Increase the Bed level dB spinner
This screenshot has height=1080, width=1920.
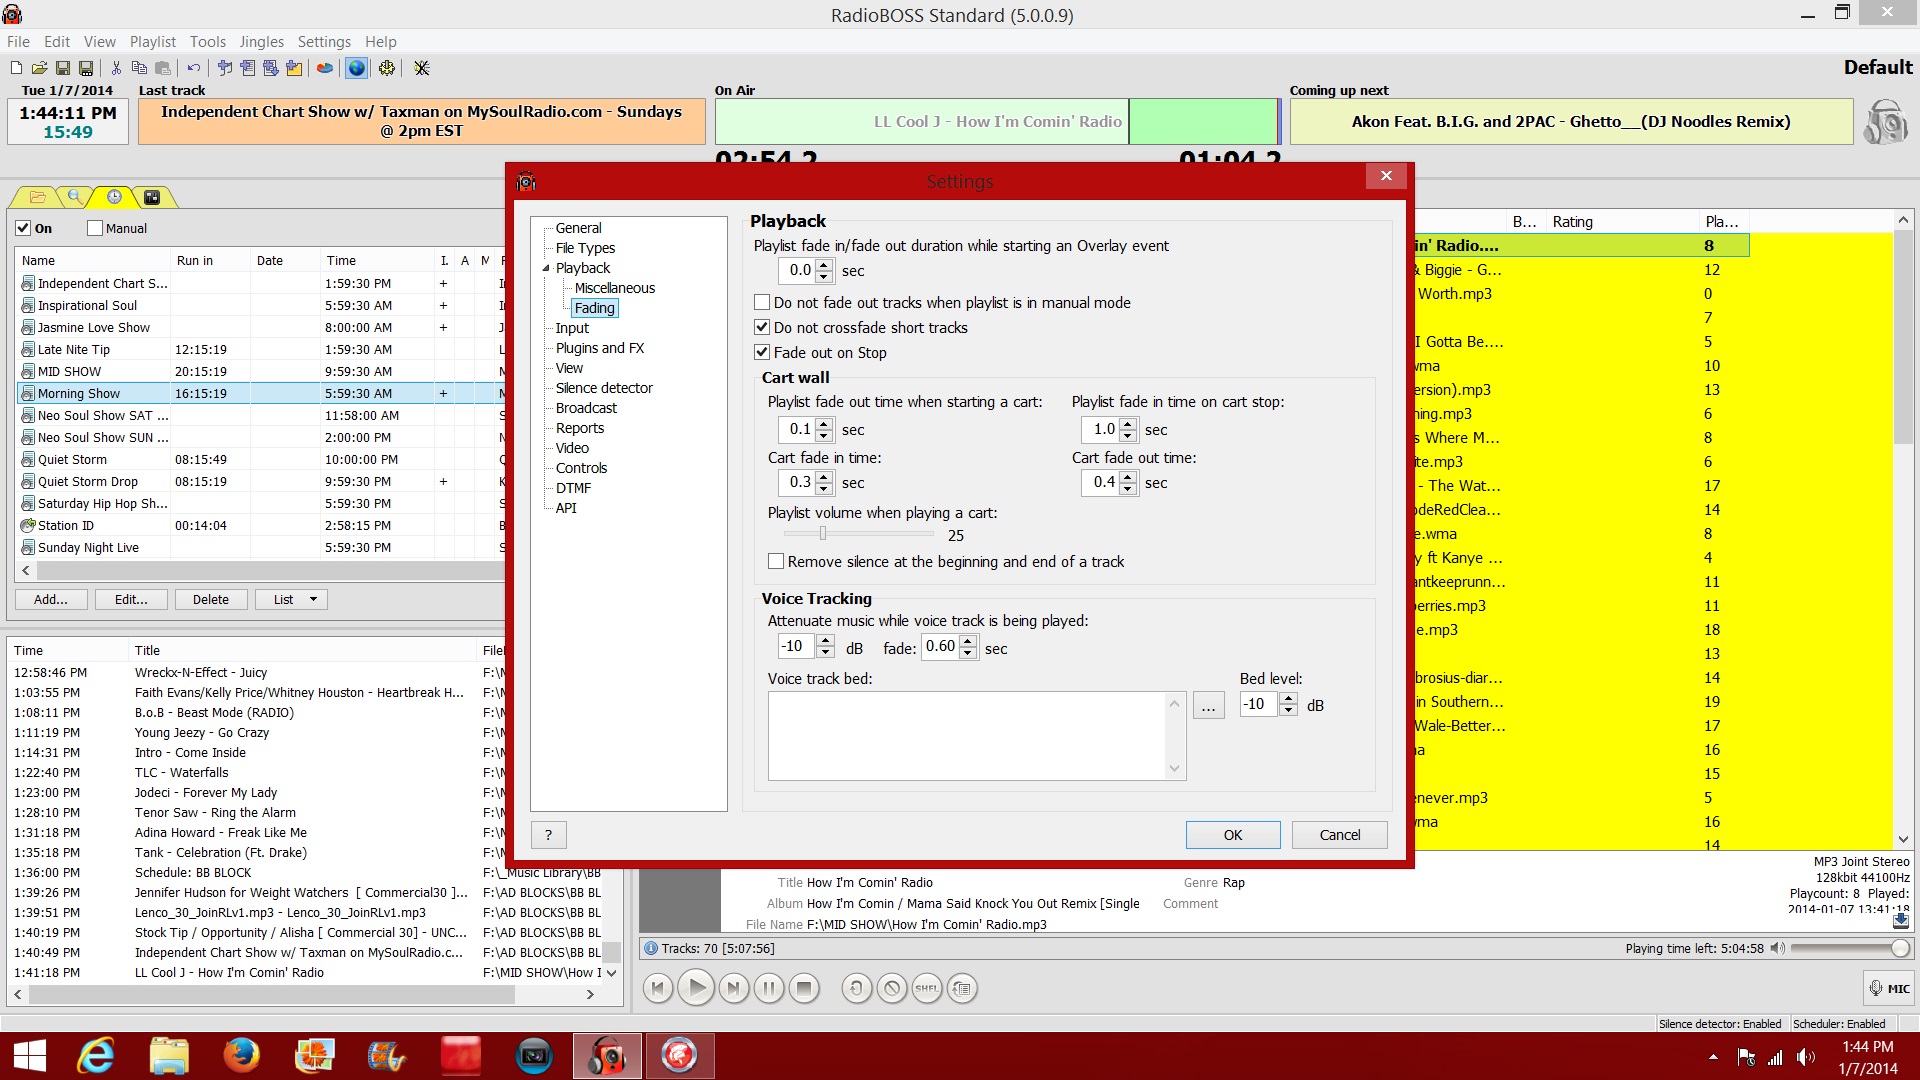(x=1288, y=698)
